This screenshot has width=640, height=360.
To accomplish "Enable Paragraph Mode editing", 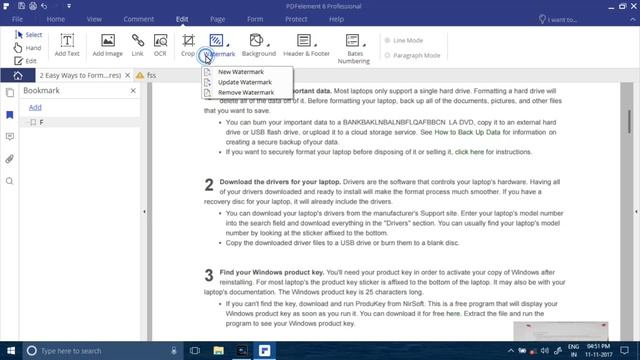I will [413, 55].
